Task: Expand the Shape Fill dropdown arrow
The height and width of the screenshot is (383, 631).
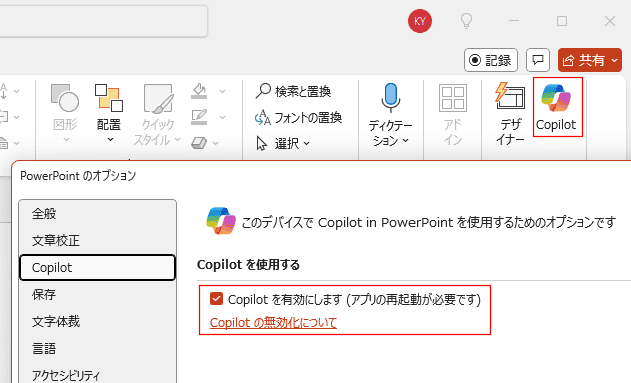Action: click(x=222, y=91)
